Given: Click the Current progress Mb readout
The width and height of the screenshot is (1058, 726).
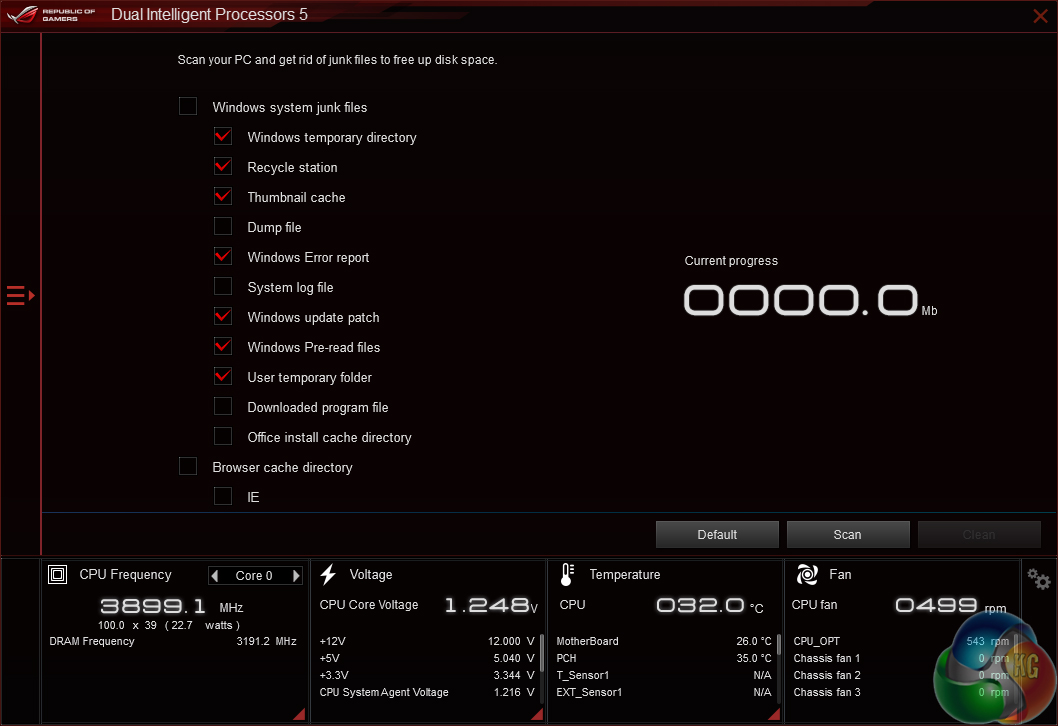Looking at the screenshot, I should (x=810, y=300).
